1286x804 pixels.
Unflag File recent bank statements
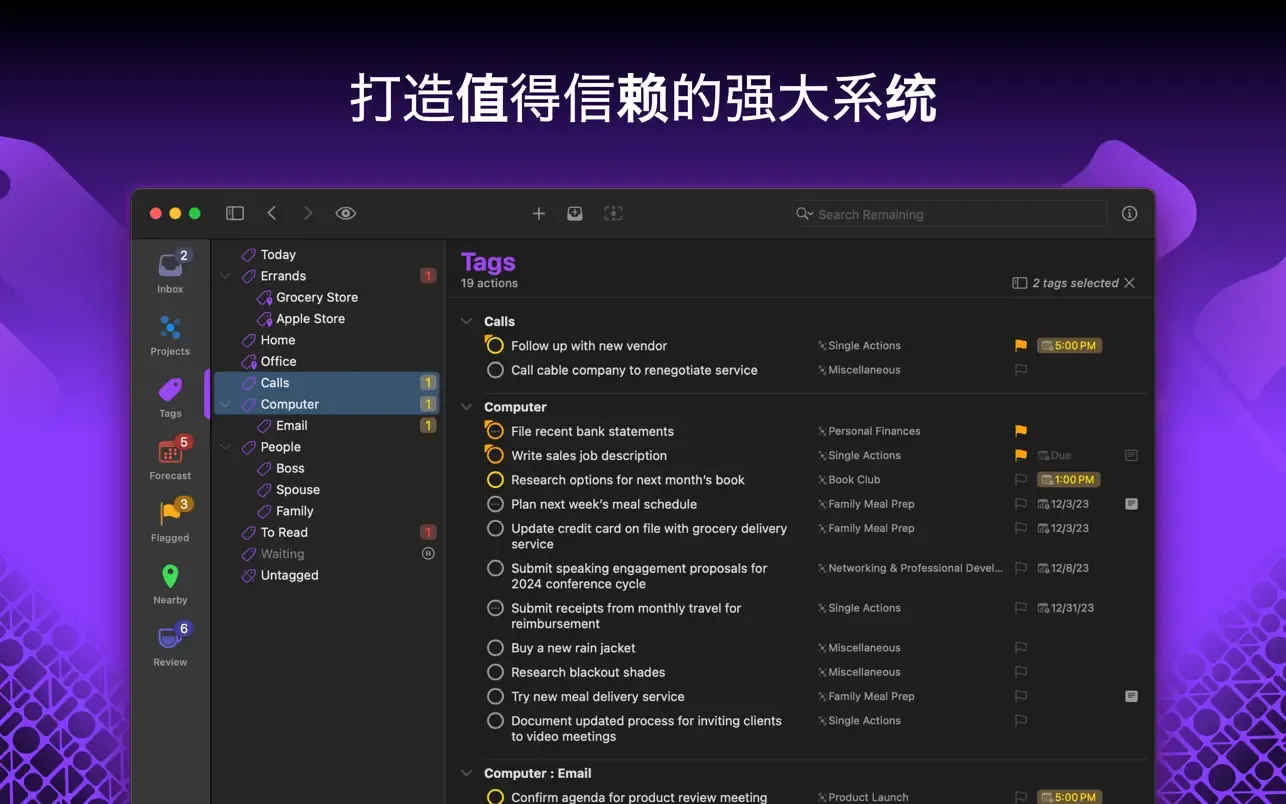(x=1021, y=431)
